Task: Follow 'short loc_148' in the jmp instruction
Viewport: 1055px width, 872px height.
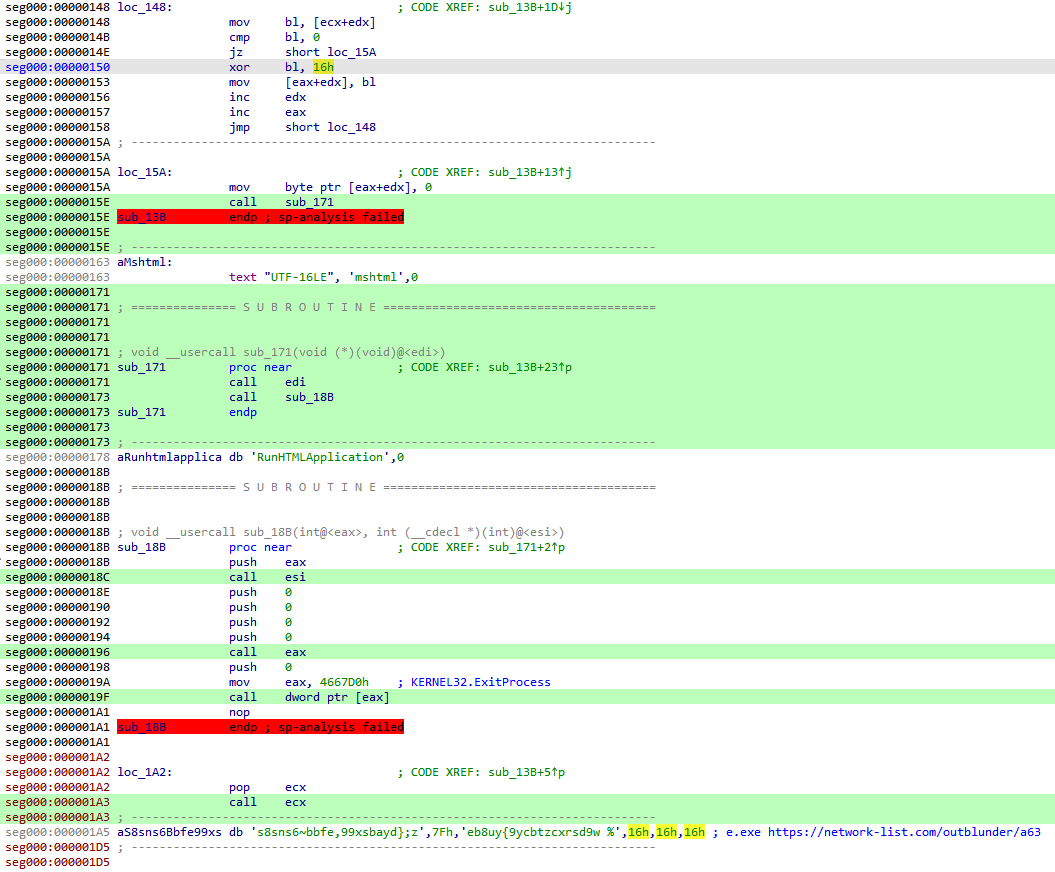Action: (330, 127)
